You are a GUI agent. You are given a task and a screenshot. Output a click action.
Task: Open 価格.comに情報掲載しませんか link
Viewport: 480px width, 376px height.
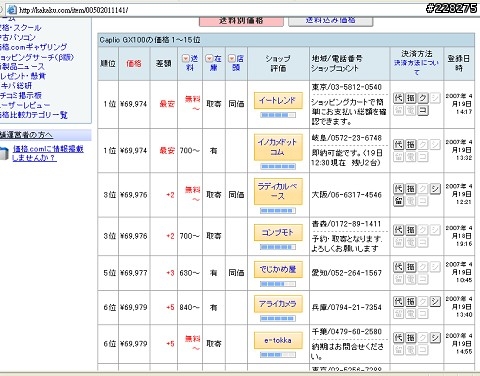[48, 153]
